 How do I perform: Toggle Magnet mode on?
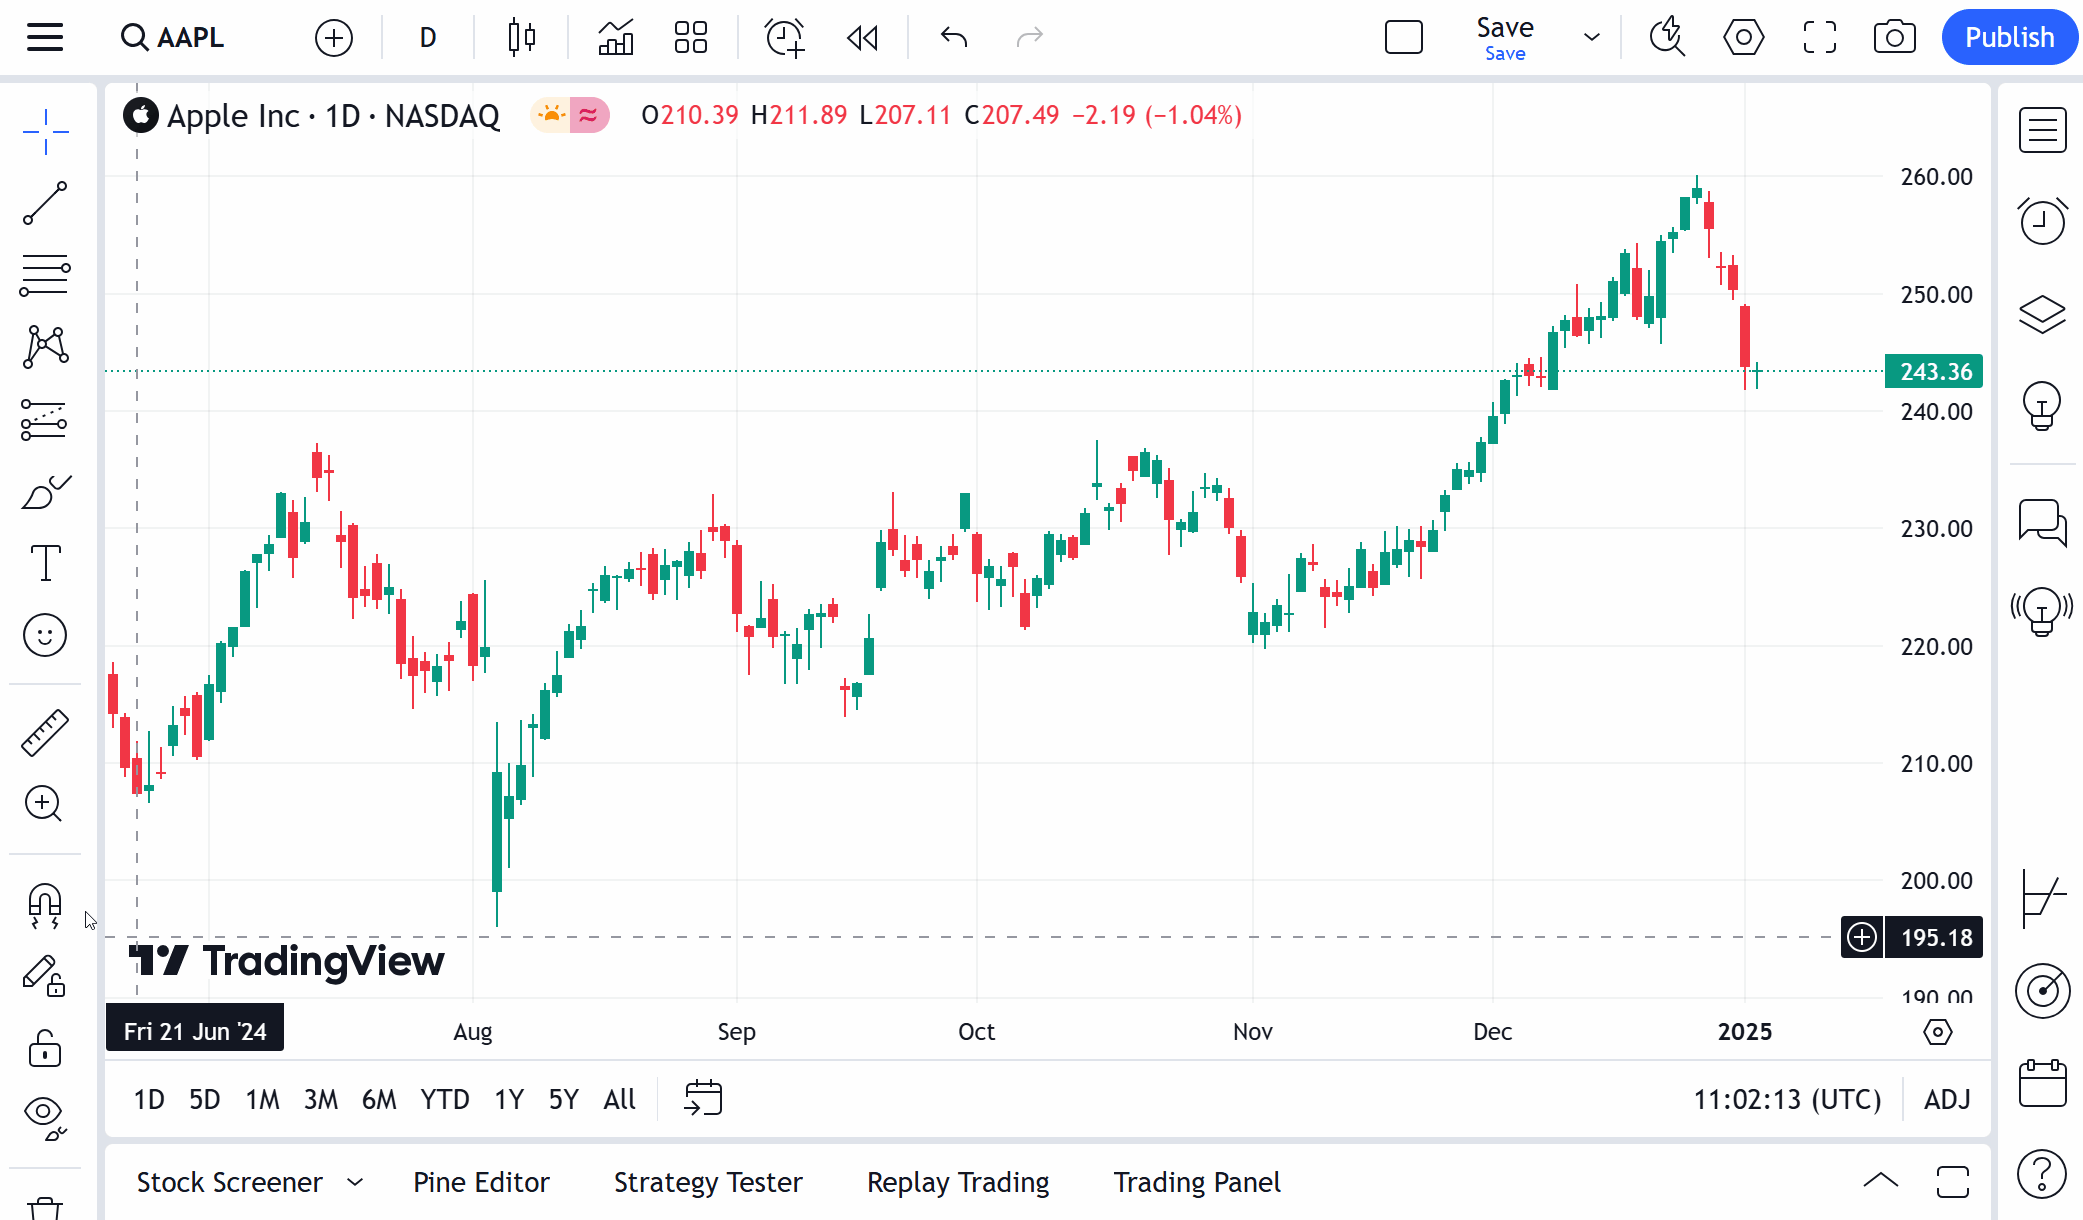point(45,905)
